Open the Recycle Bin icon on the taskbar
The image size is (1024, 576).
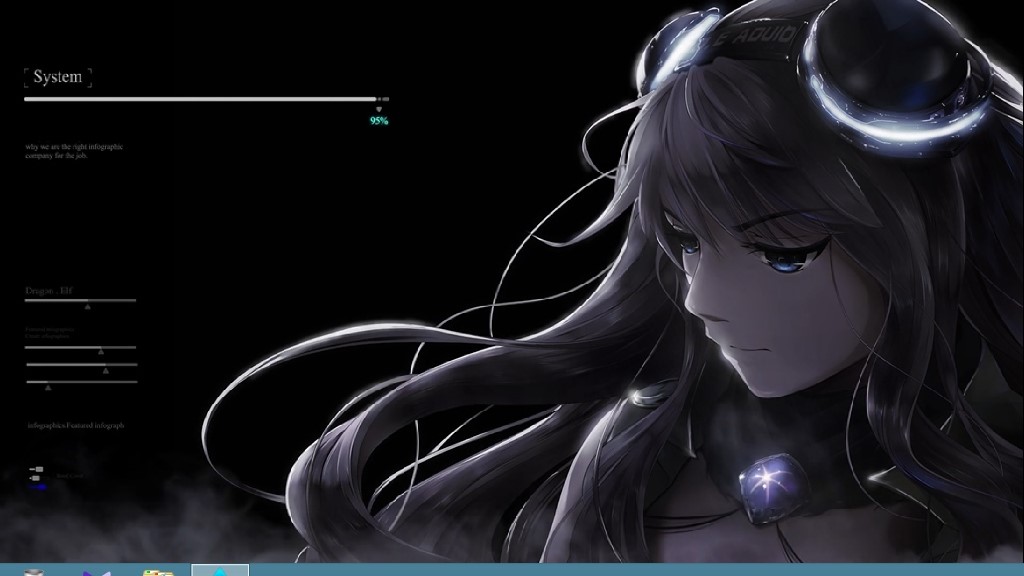[x=34, y=572]
